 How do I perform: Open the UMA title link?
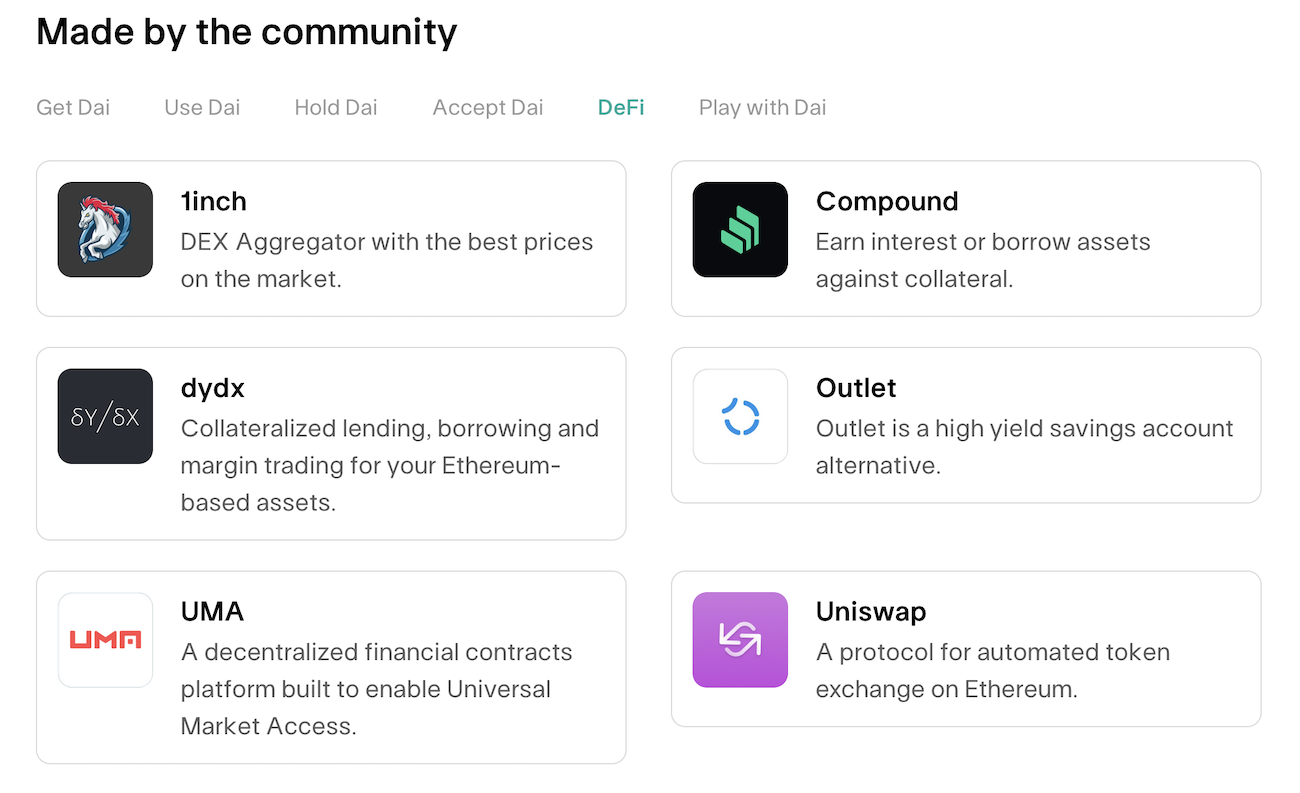pyautogui.click(x=212, y=611)
